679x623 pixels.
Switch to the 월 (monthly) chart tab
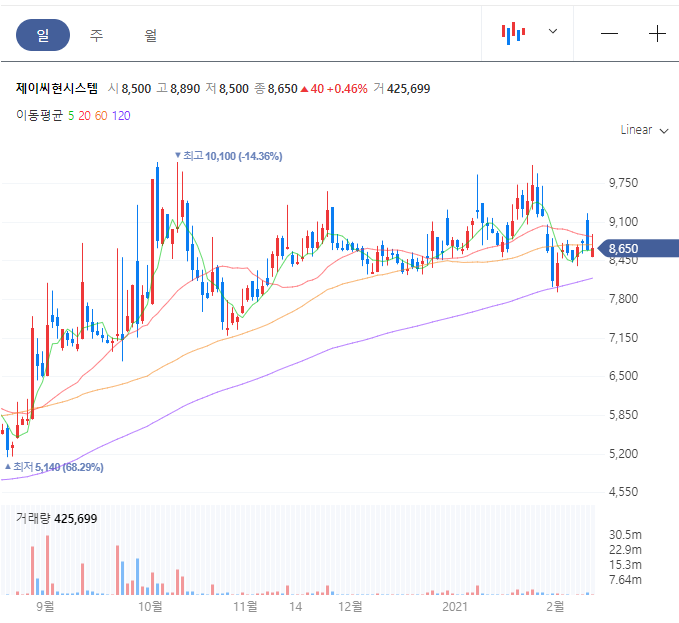pyautogui.click(x=150, y=35)
